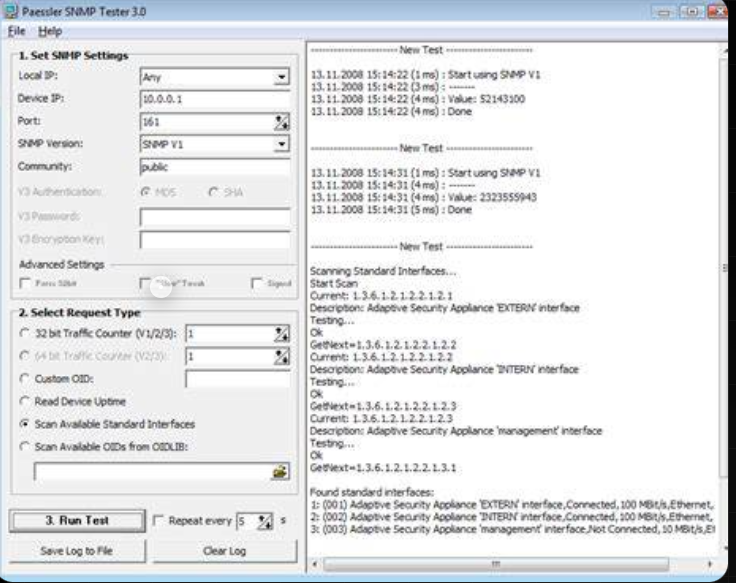Click the Clear Log button
The width and height of the screenshot is (736, 583).
[x=225, y=551]
